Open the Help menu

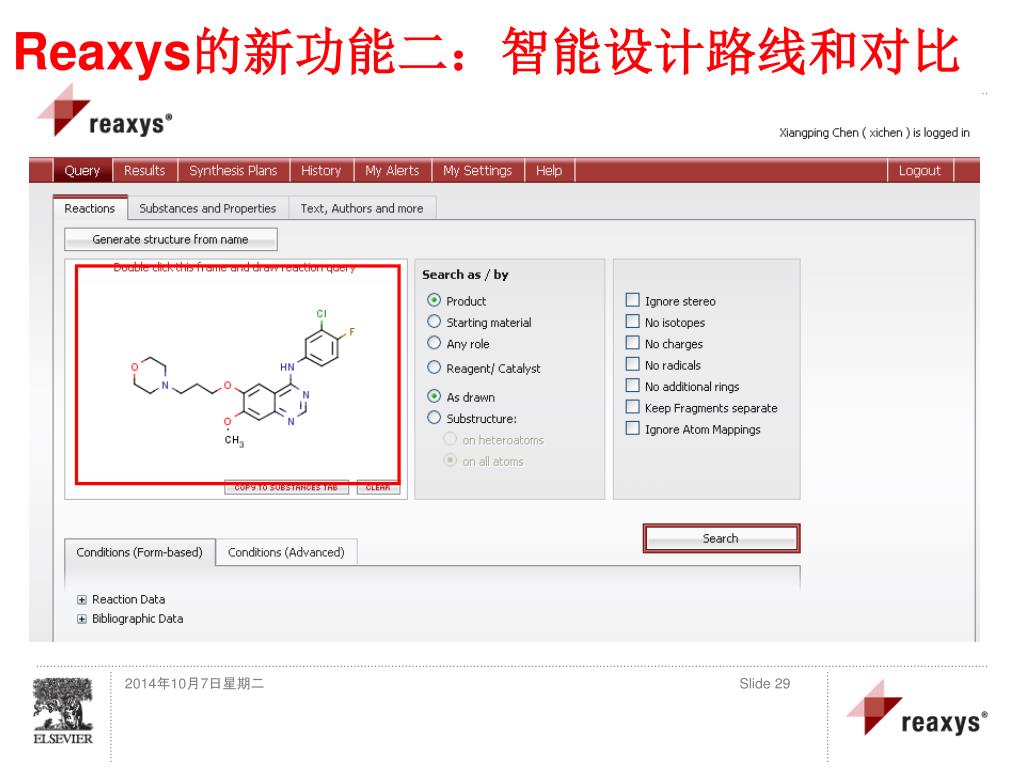549,170
